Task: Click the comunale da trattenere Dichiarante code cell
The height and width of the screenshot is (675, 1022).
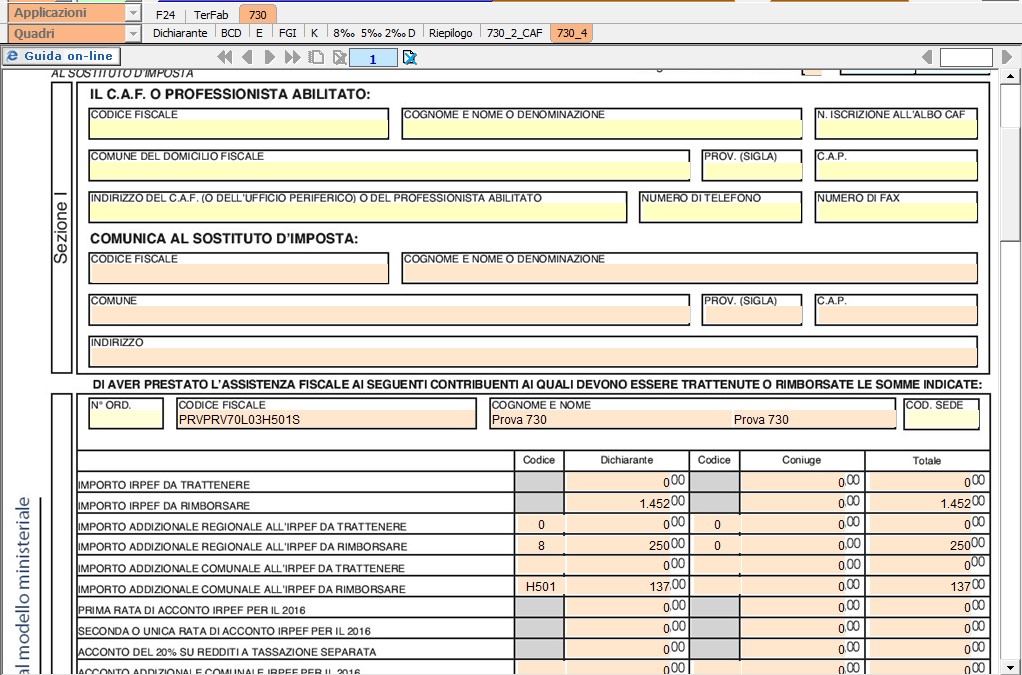Action: point(539,566)
